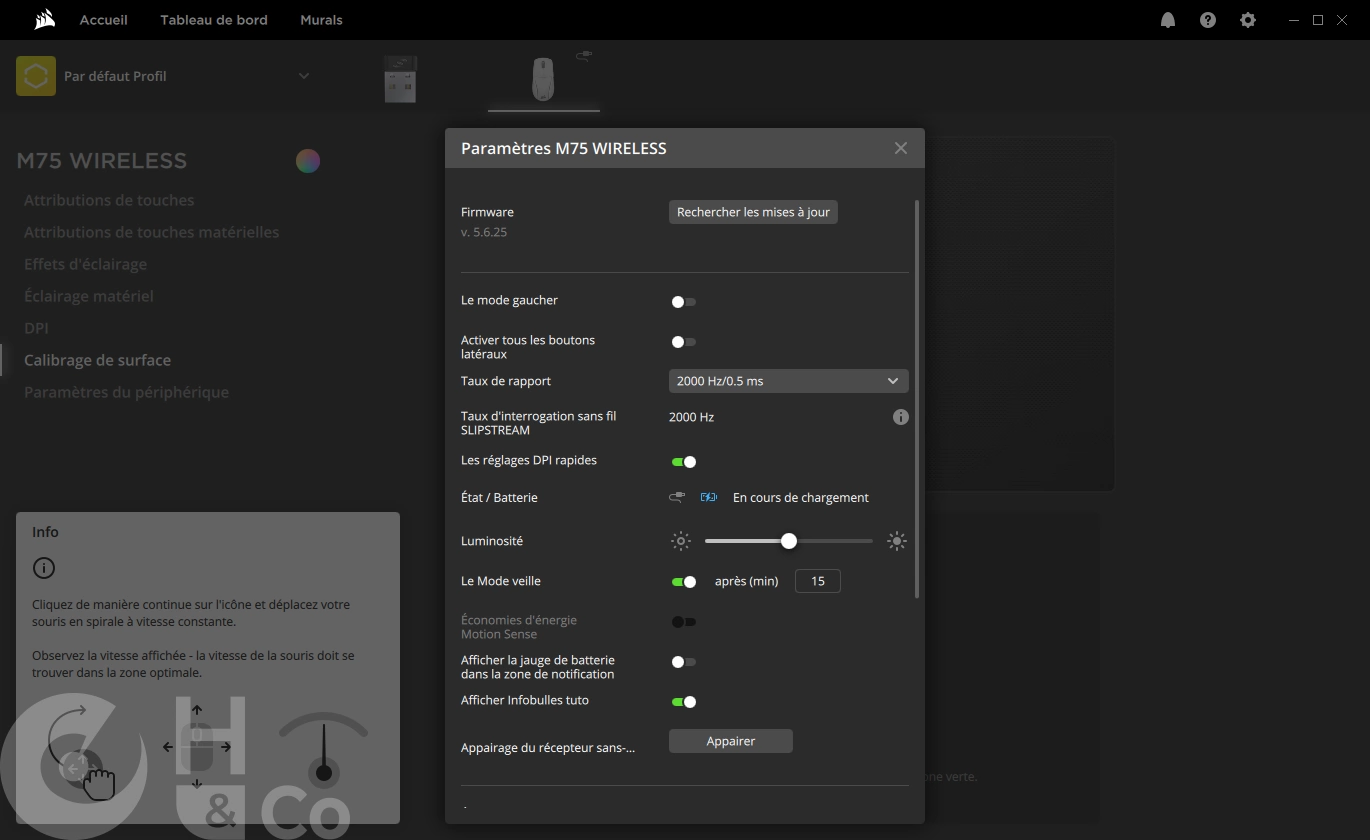Open the DPI section

coord(36,328)
